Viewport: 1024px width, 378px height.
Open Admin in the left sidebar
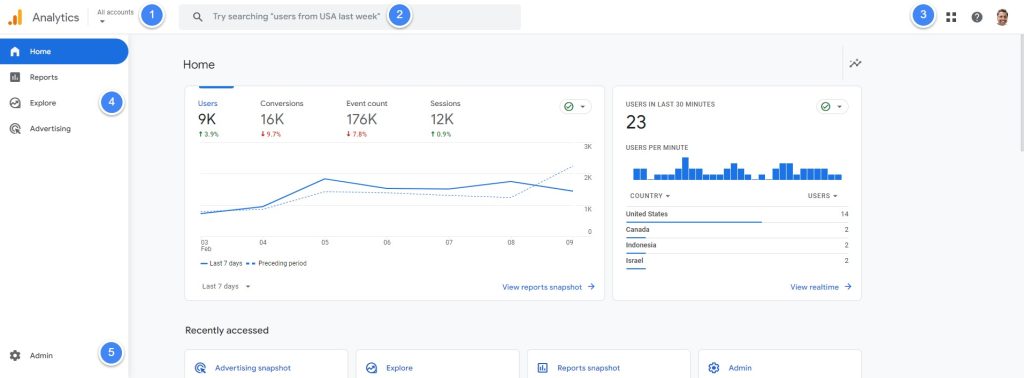click(x=64, y=356)
